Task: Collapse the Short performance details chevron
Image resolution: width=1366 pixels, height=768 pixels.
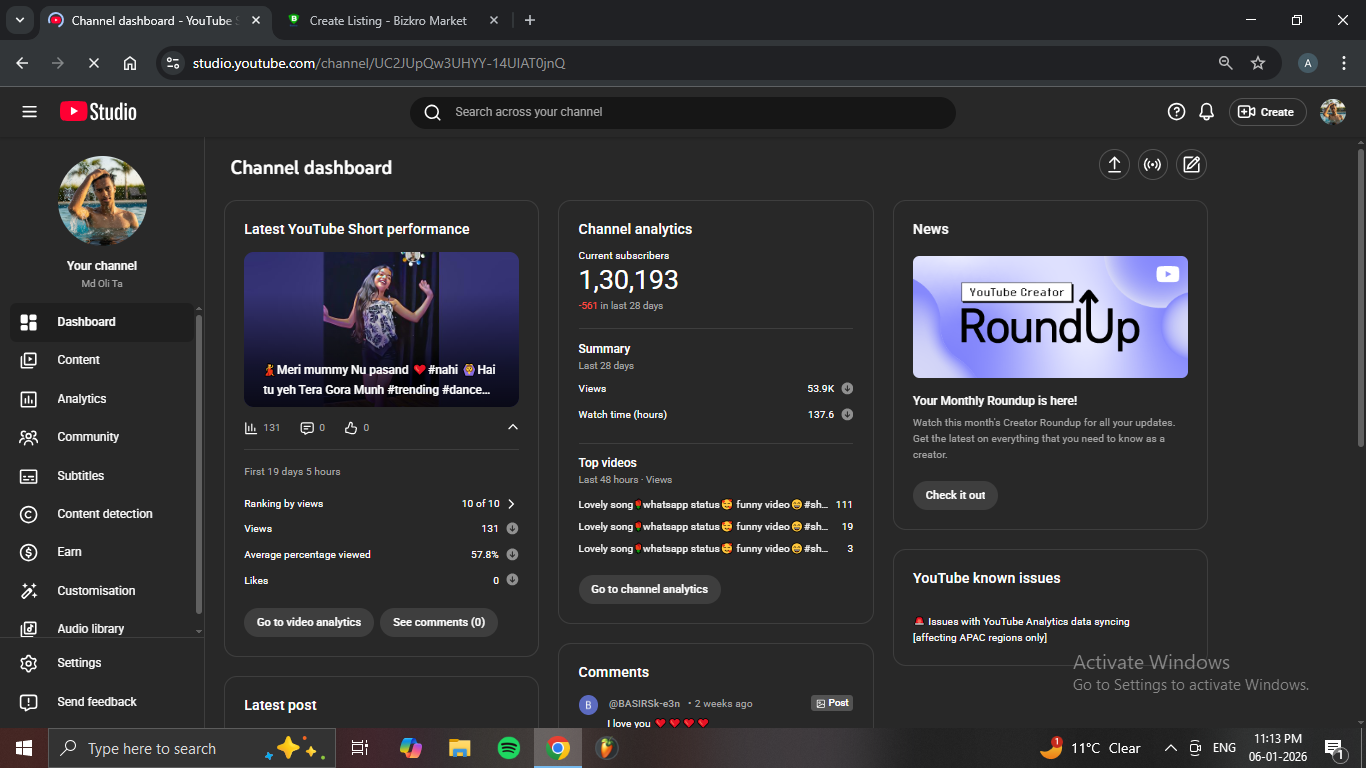Action: coord(513,428)
